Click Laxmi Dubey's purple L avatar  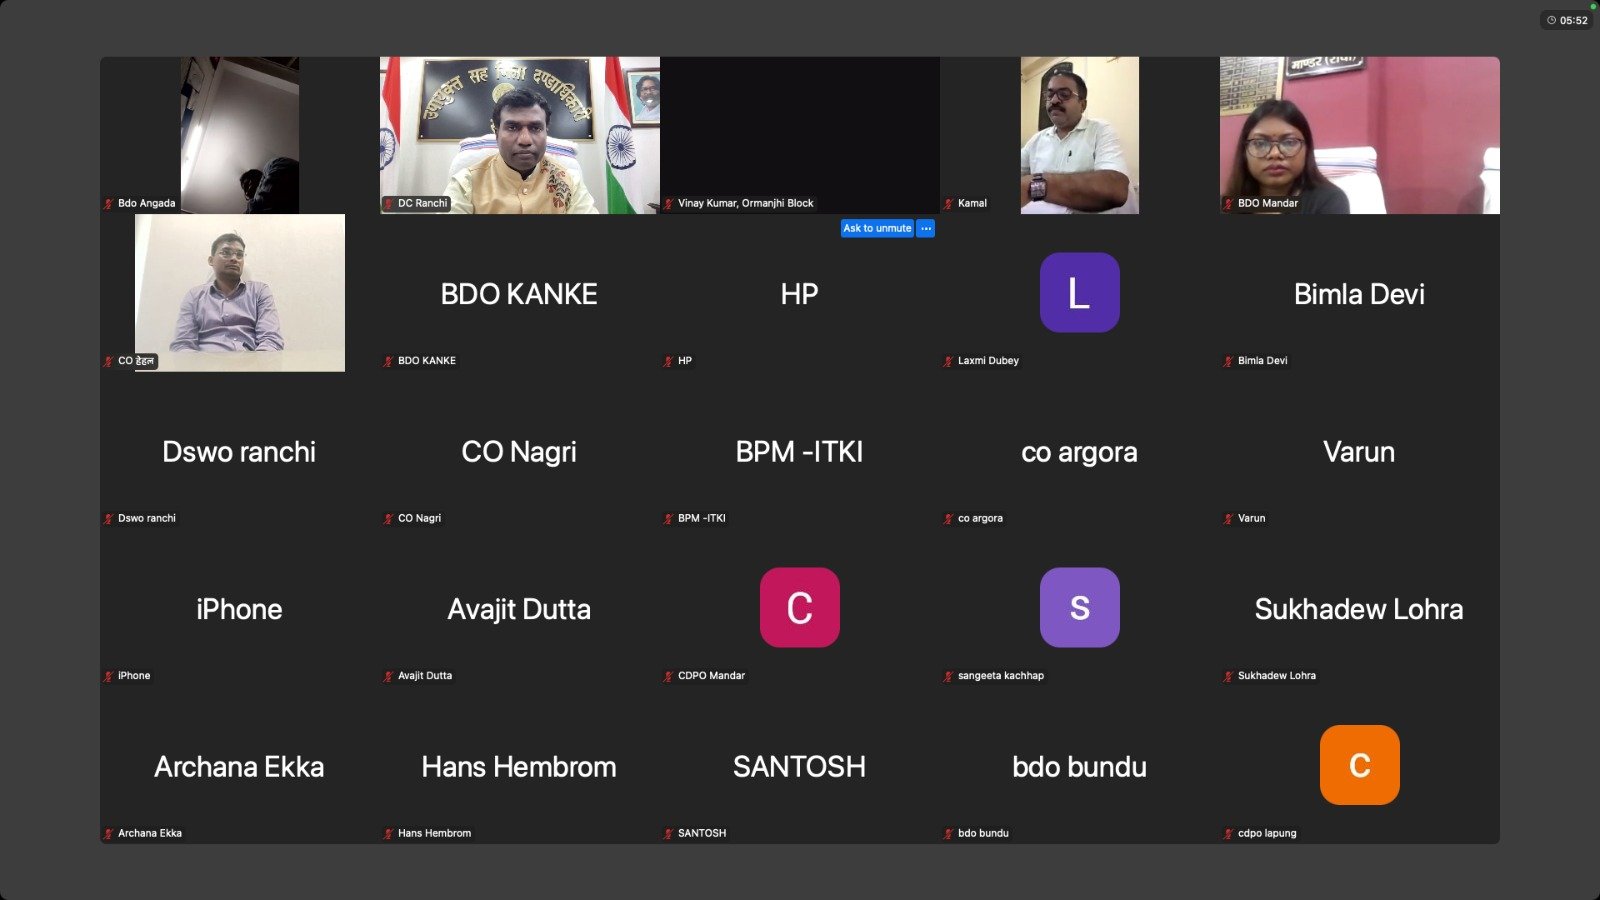pyautogui.click(x=1080, y=292)
